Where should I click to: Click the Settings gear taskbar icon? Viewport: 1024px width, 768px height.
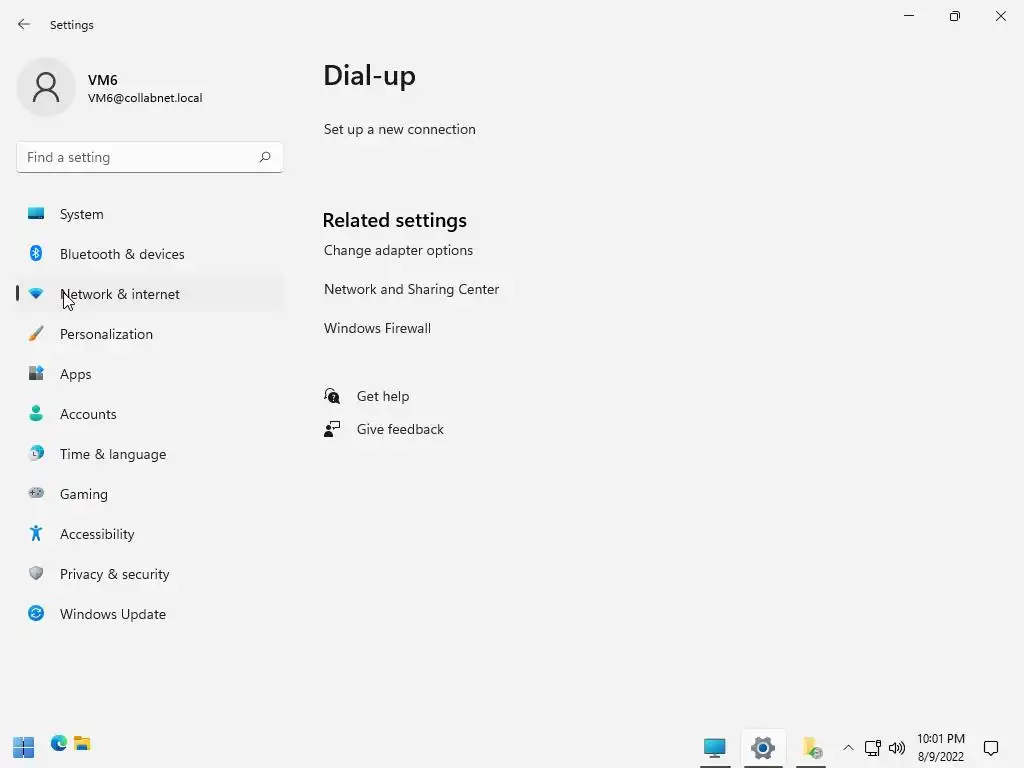coord(763,748)
